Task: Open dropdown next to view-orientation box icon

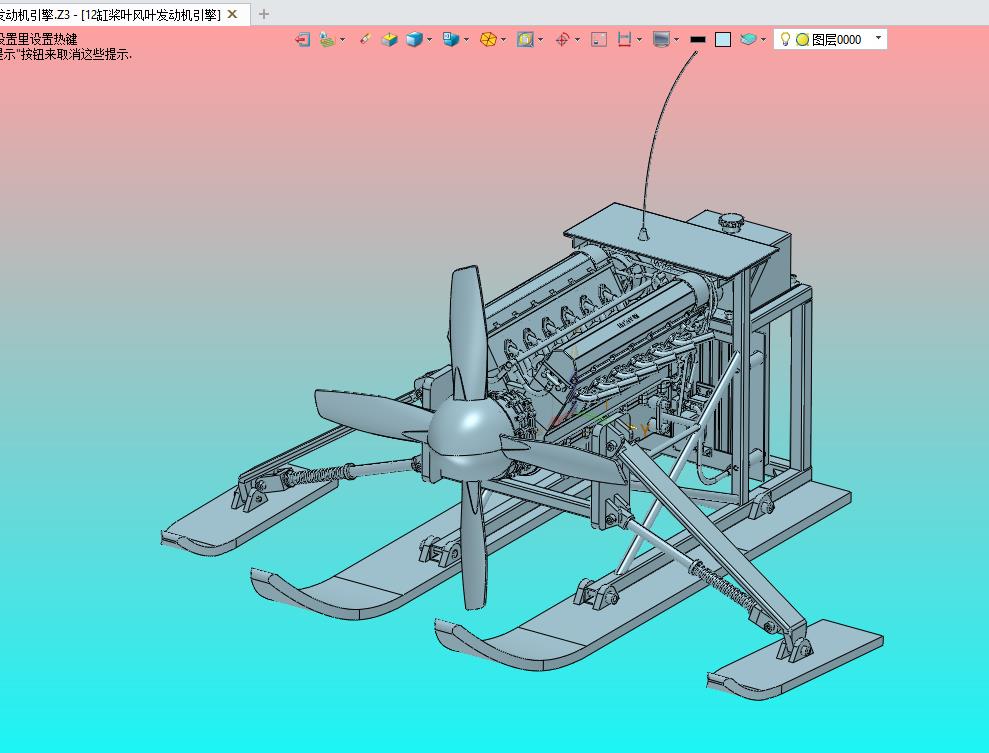Action: pos(466,40)
